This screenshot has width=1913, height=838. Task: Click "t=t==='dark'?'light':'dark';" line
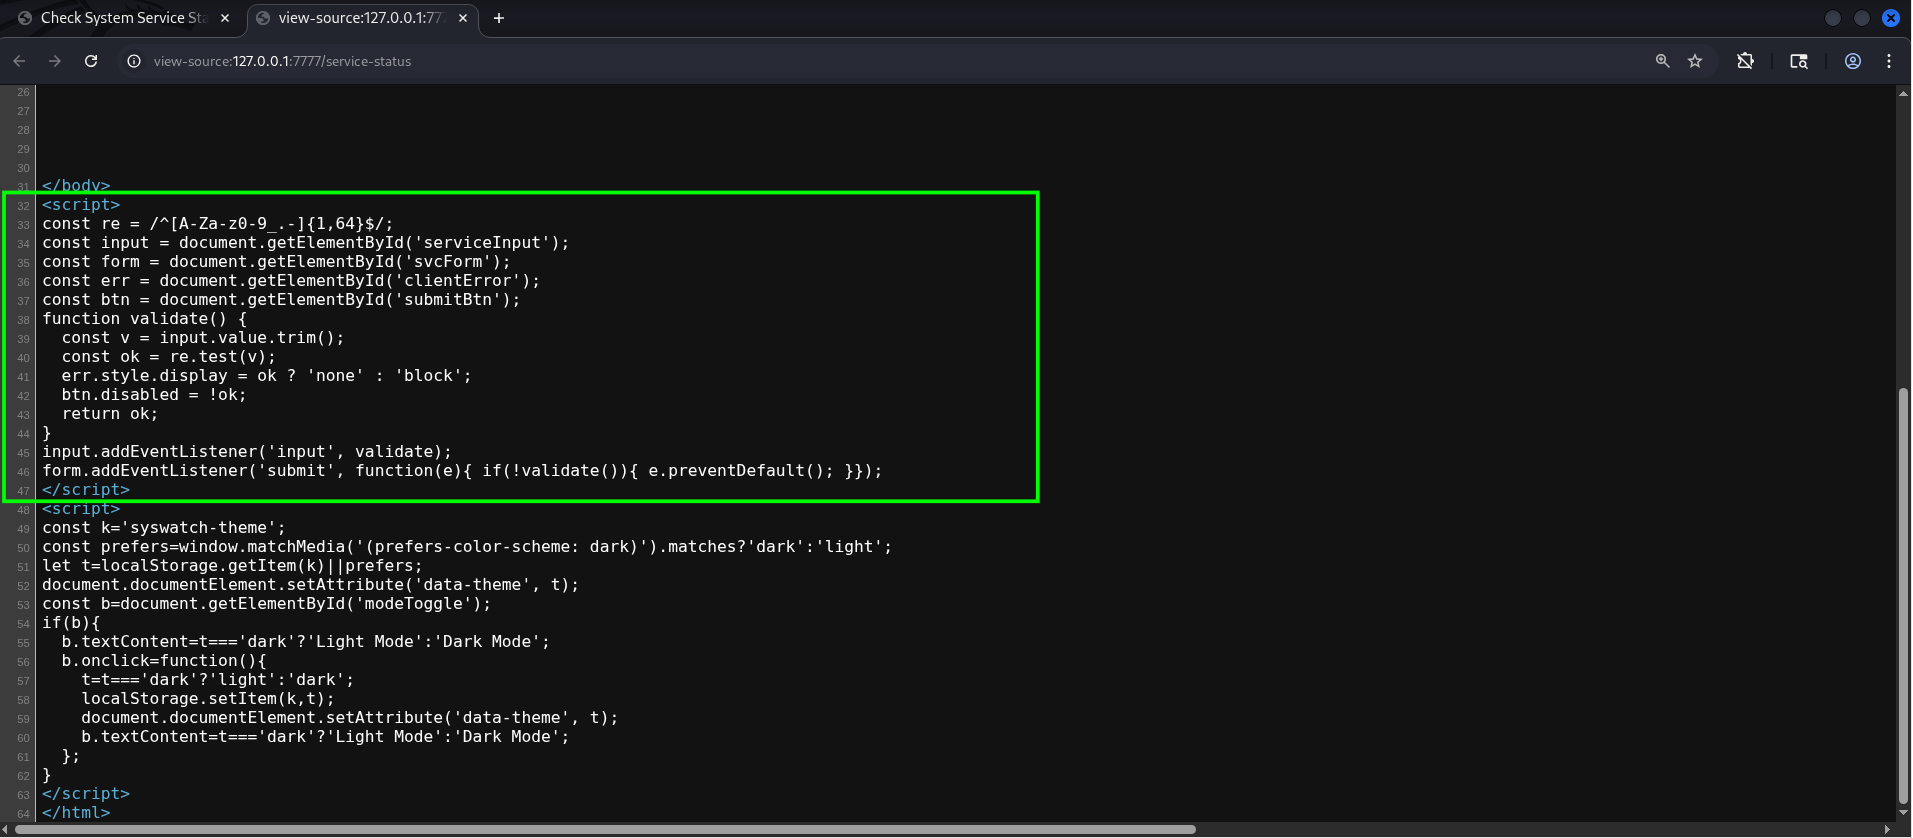coord(218,680)
